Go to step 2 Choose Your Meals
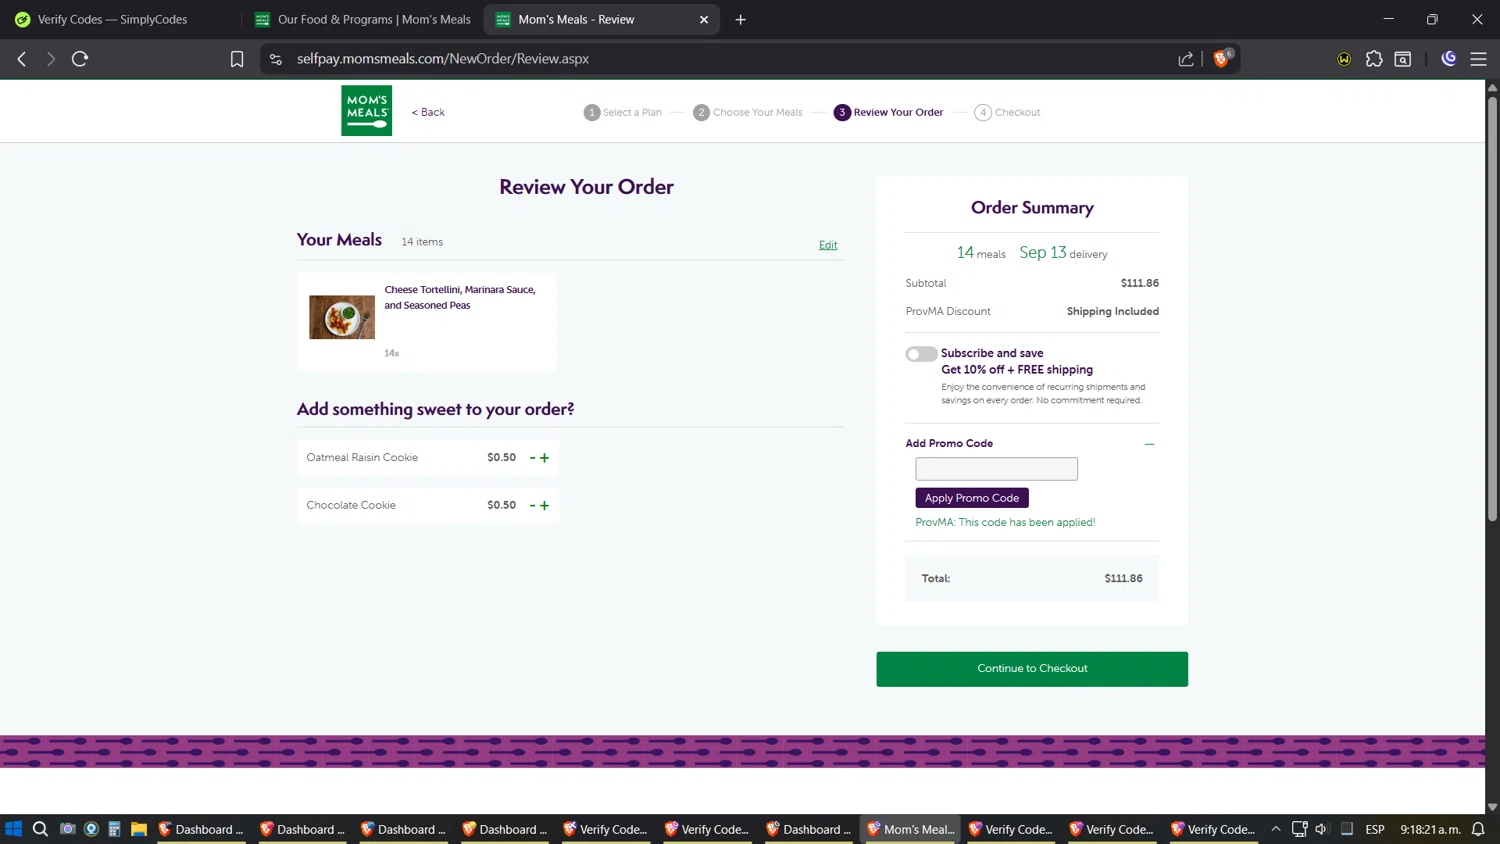Image resolution: width=1500 pixels, height=844 pixels. (748, 112)
